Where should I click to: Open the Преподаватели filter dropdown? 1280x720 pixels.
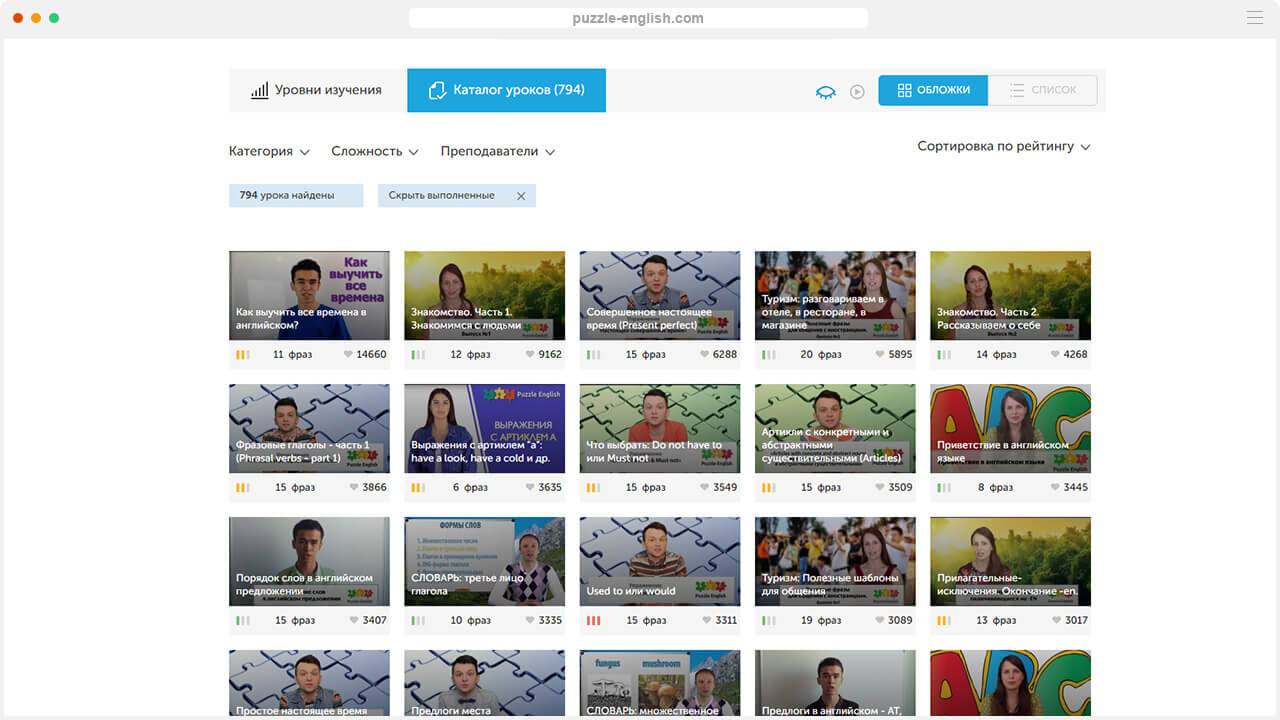coord(497,151)
